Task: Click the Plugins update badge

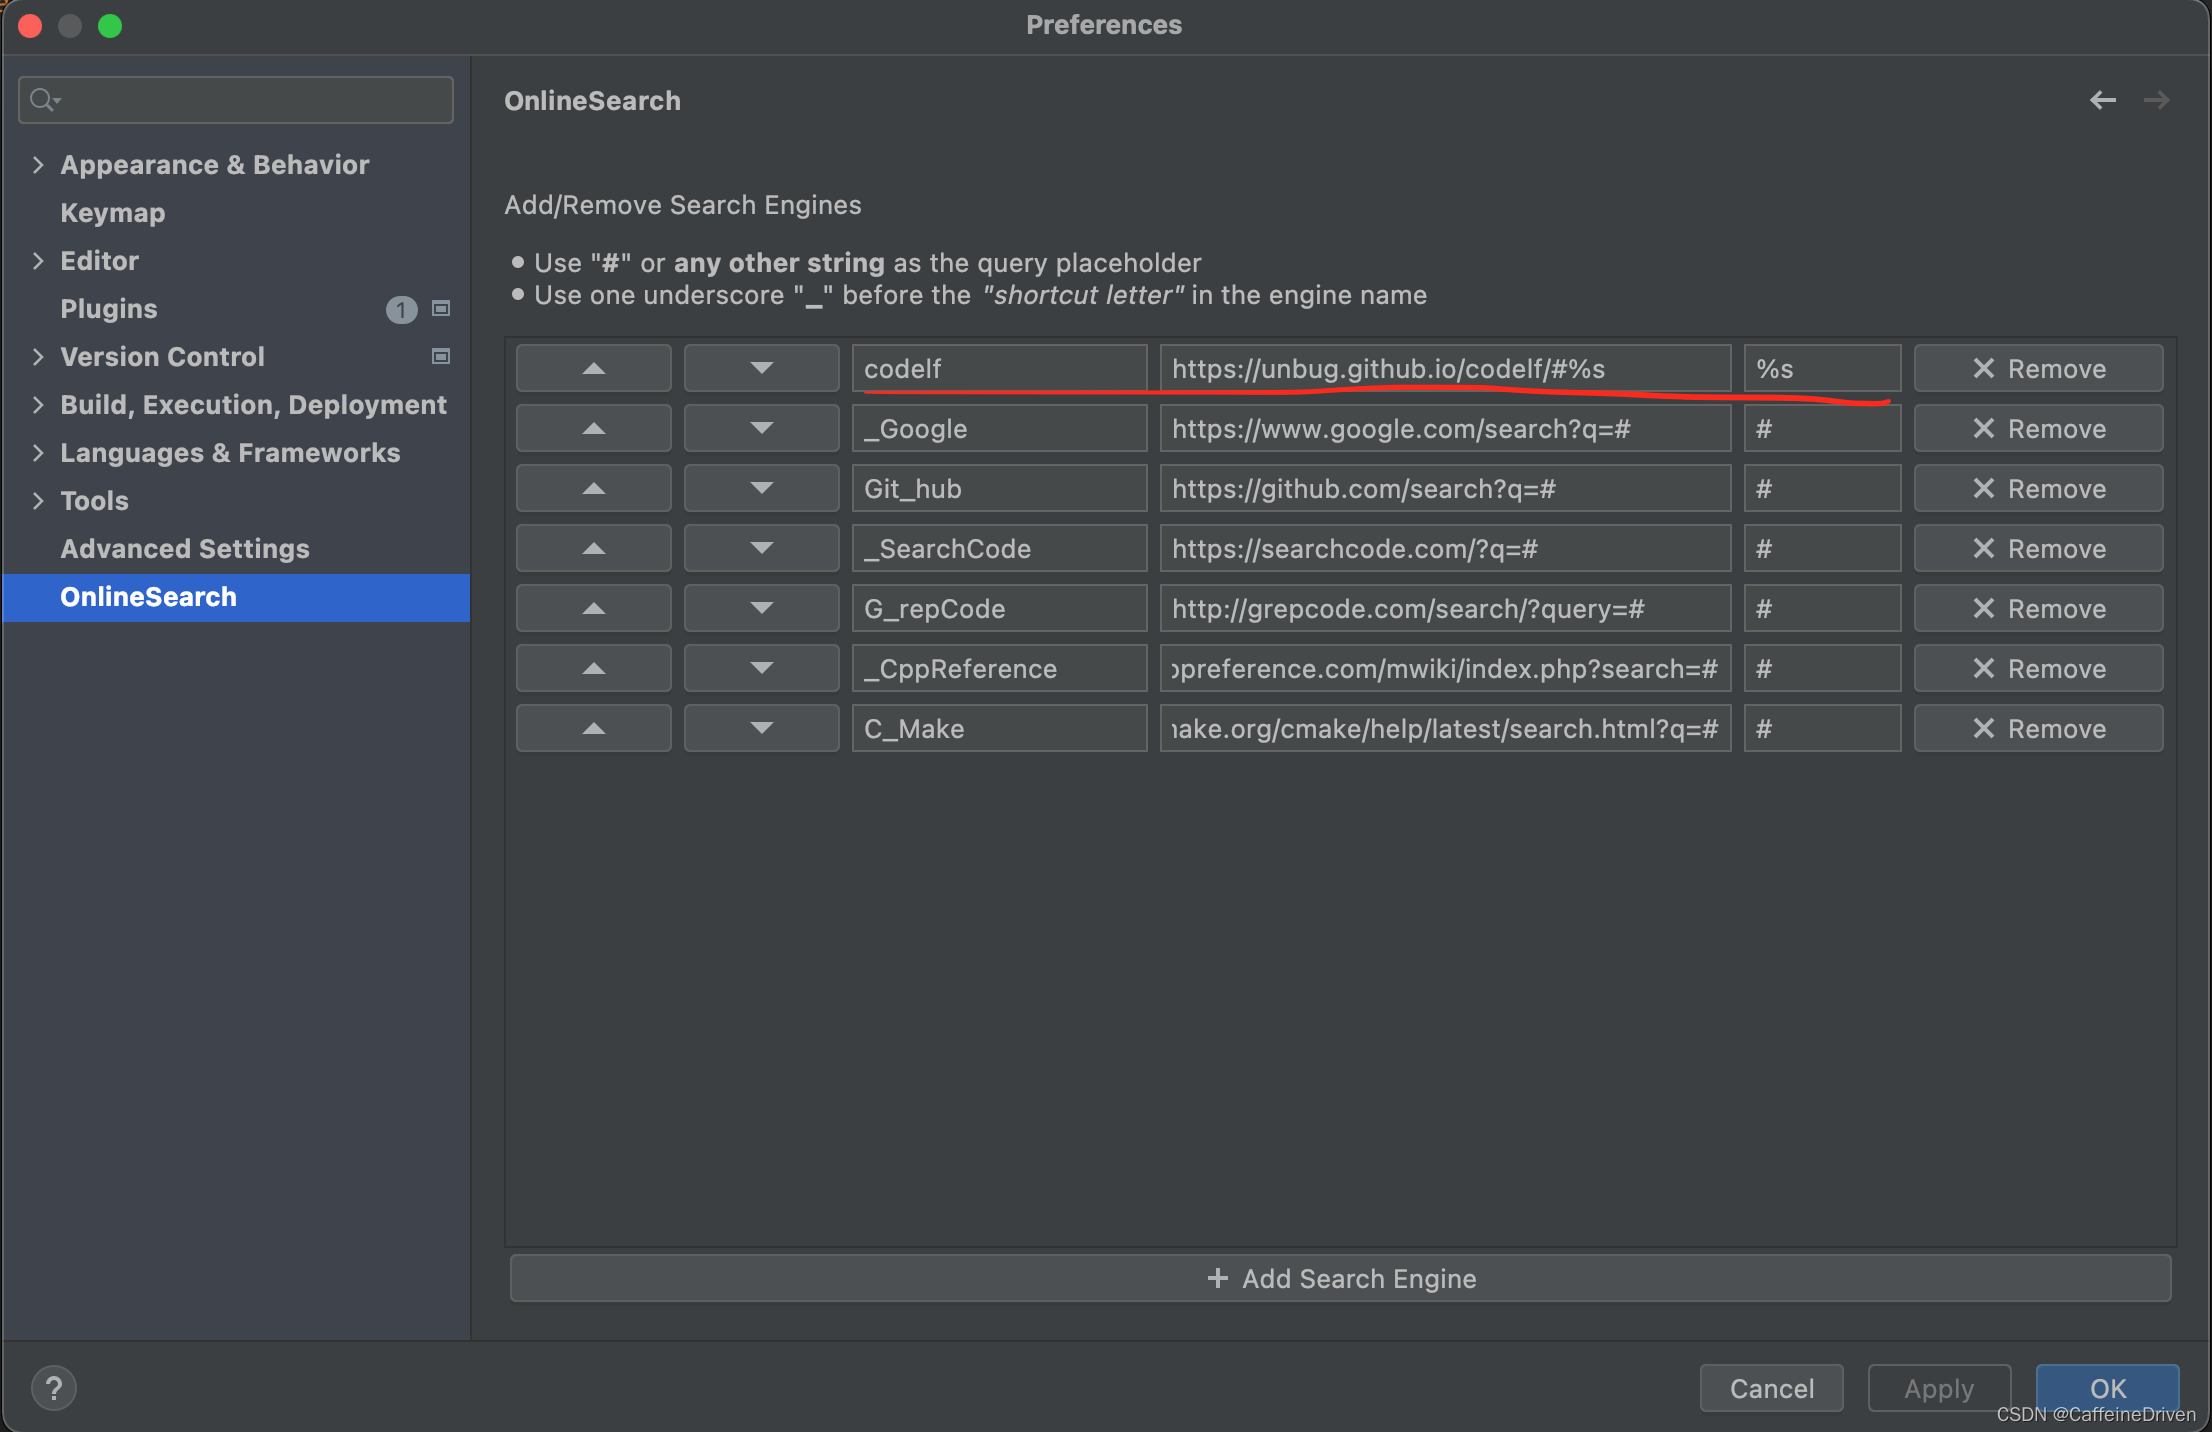Action: (401, 309)
